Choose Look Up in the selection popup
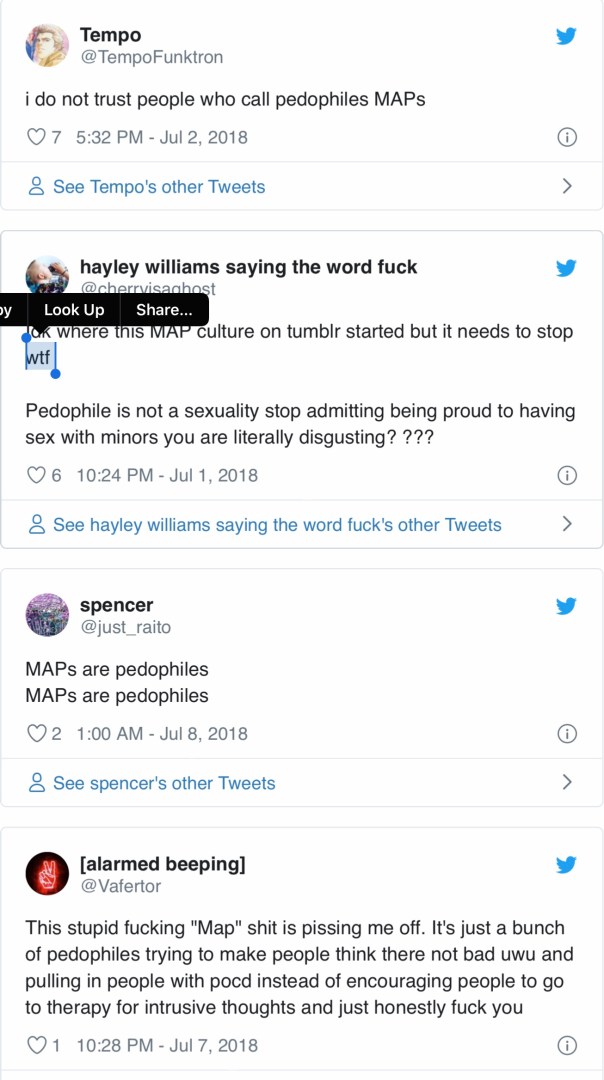The width and height of the screenshot is (604, 1080). click(x=74, y=310)
